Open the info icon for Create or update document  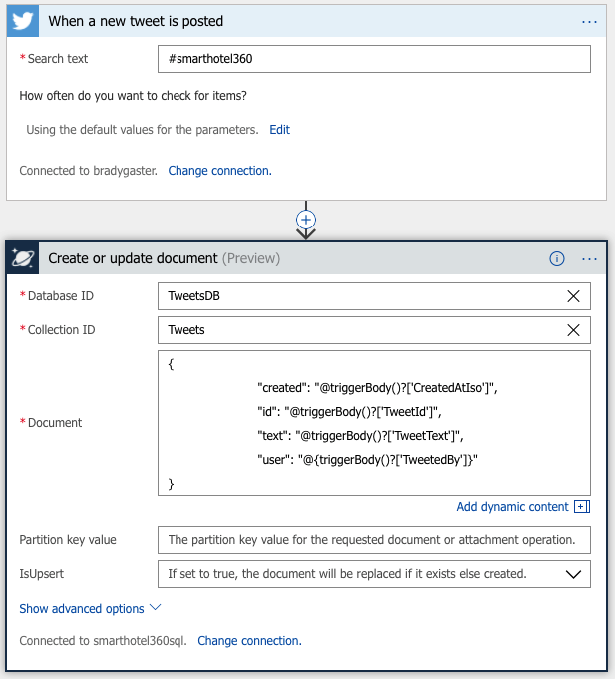click(557, 259)
